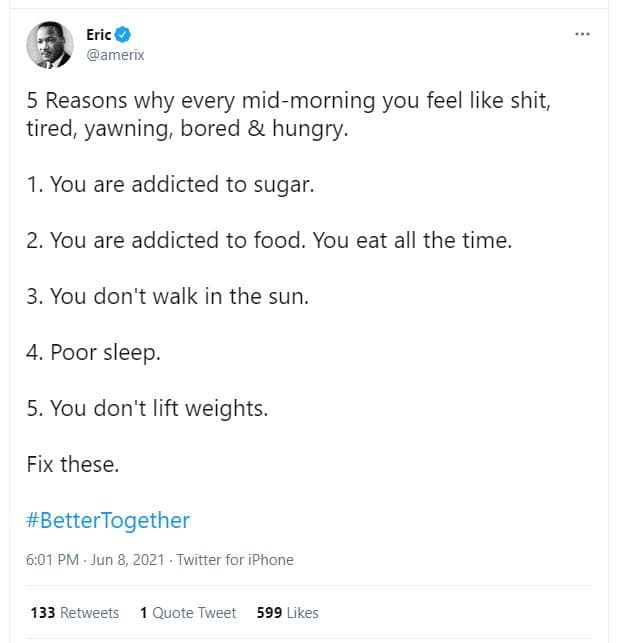Click the blue verified badge icon
618x643 pixels.
point(124,35)
